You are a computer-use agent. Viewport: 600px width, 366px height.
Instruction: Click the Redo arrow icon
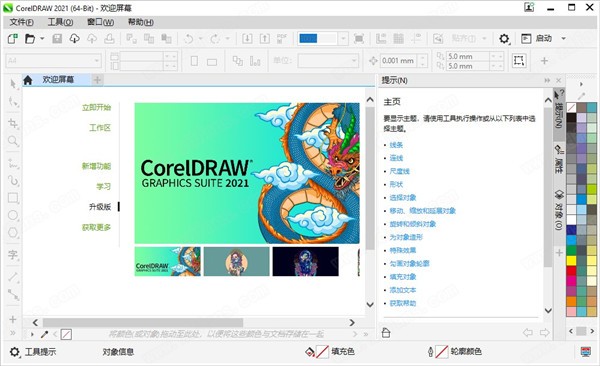pyautogui.click(x=215, y=39)
